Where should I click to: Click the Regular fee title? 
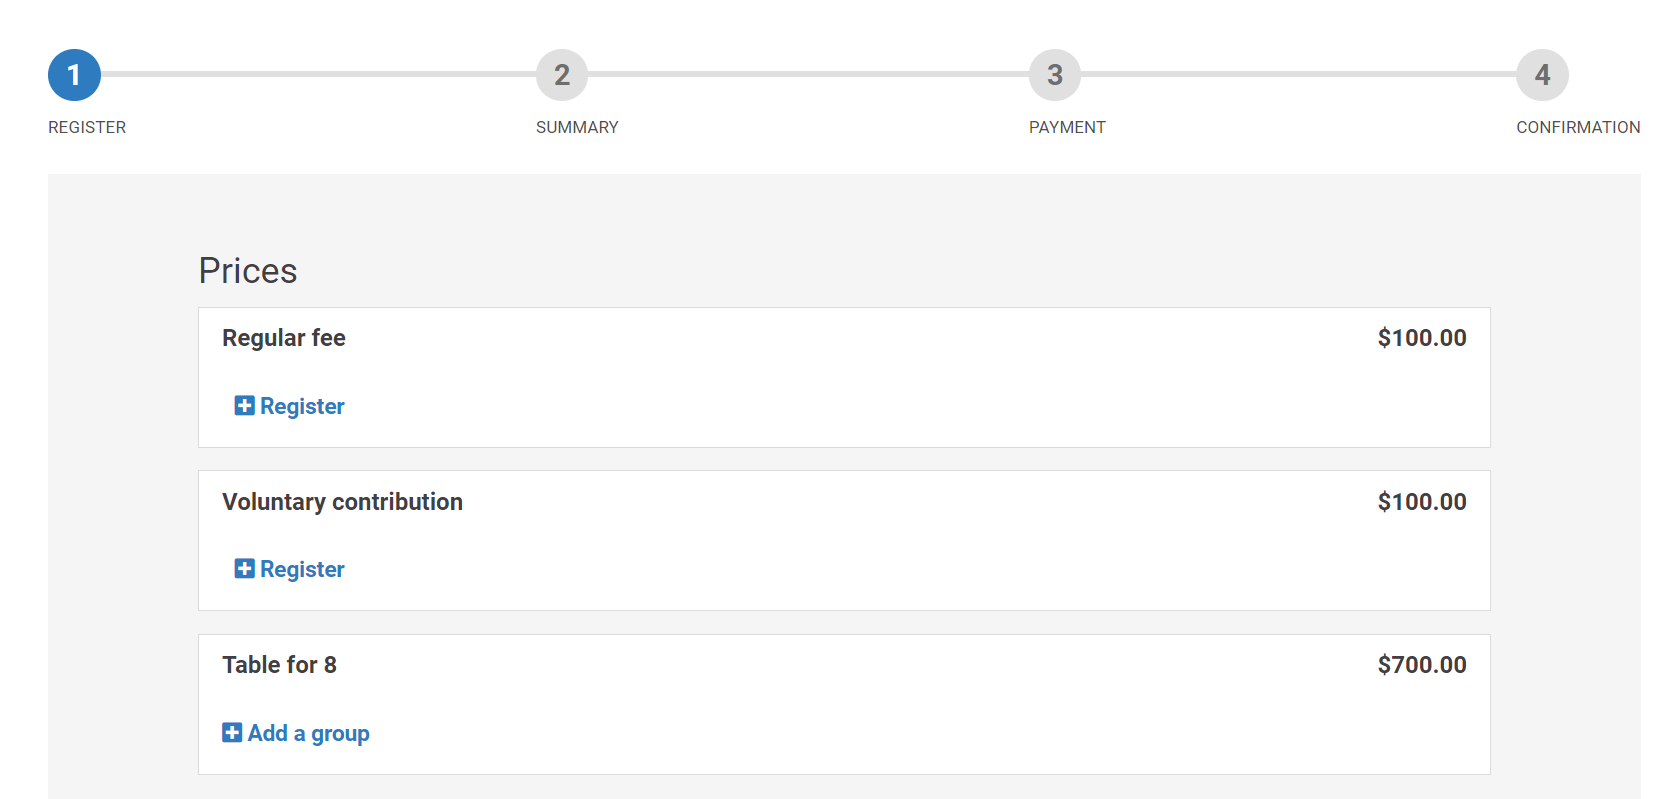tap(284, 338)
